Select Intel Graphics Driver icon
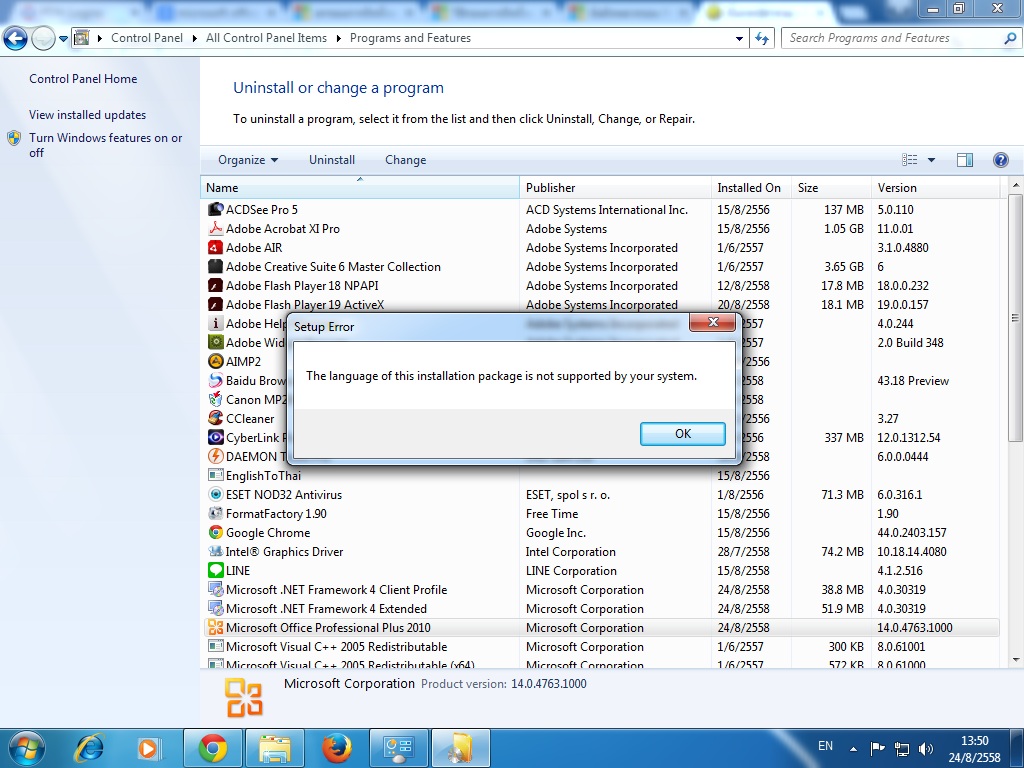1024x768 pixels. (x=216, y=551)
